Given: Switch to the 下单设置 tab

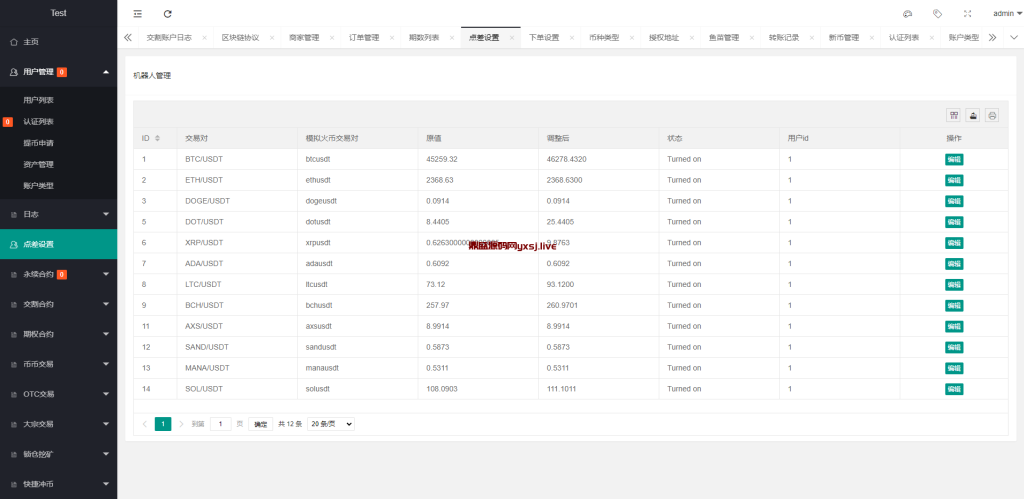Looking at the screenshot, I should point(544,38).
